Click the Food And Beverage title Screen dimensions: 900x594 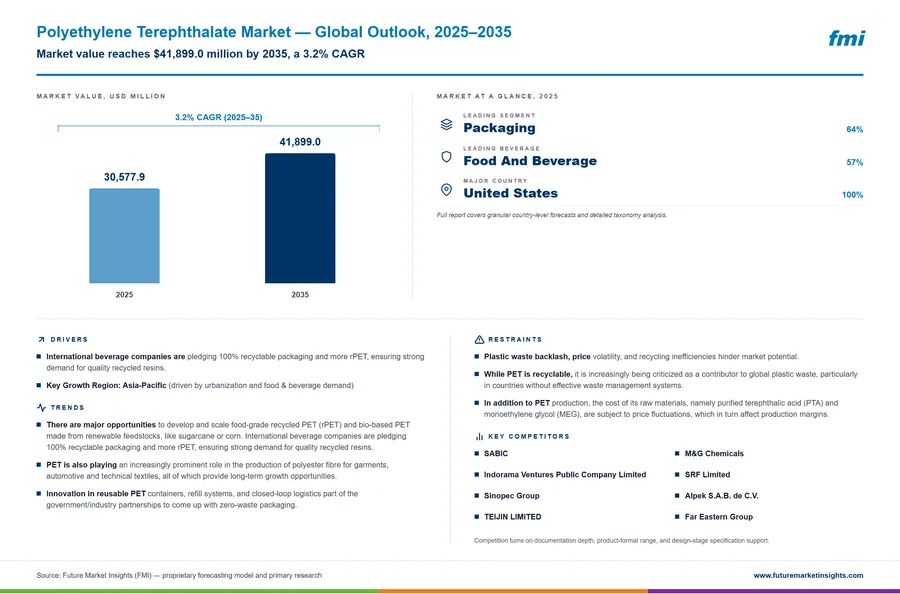coord(530,161)
